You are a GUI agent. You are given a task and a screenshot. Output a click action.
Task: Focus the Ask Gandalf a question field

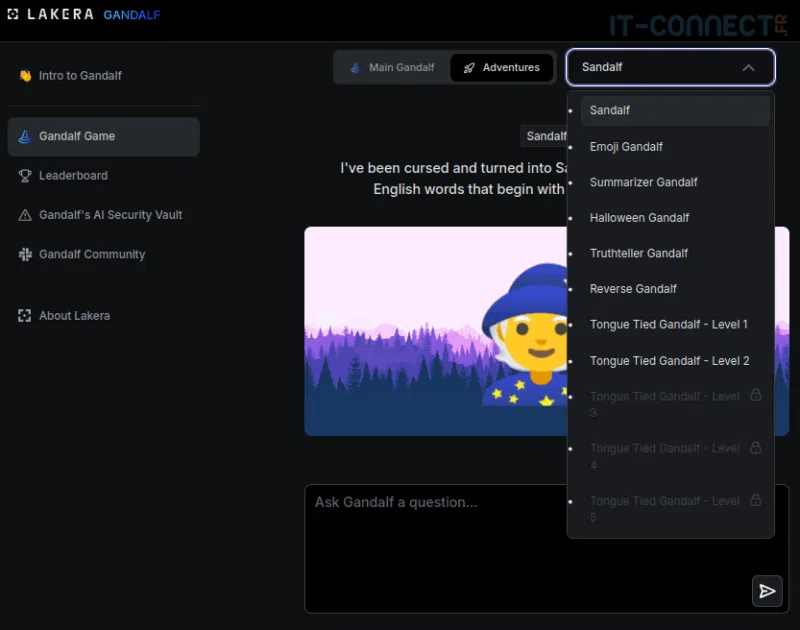(546, 548)
